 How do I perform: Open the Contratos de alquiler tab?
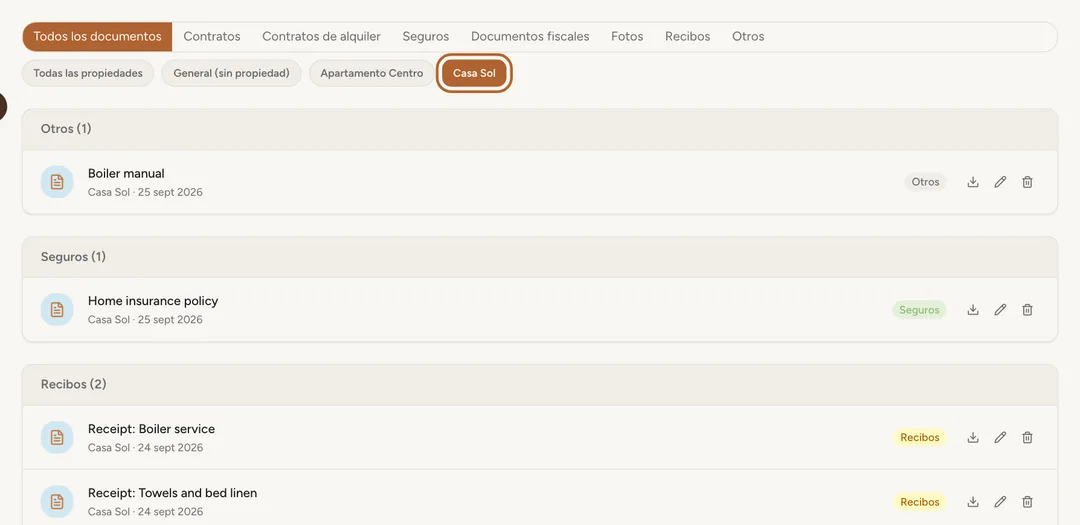[x=322, y=37]
